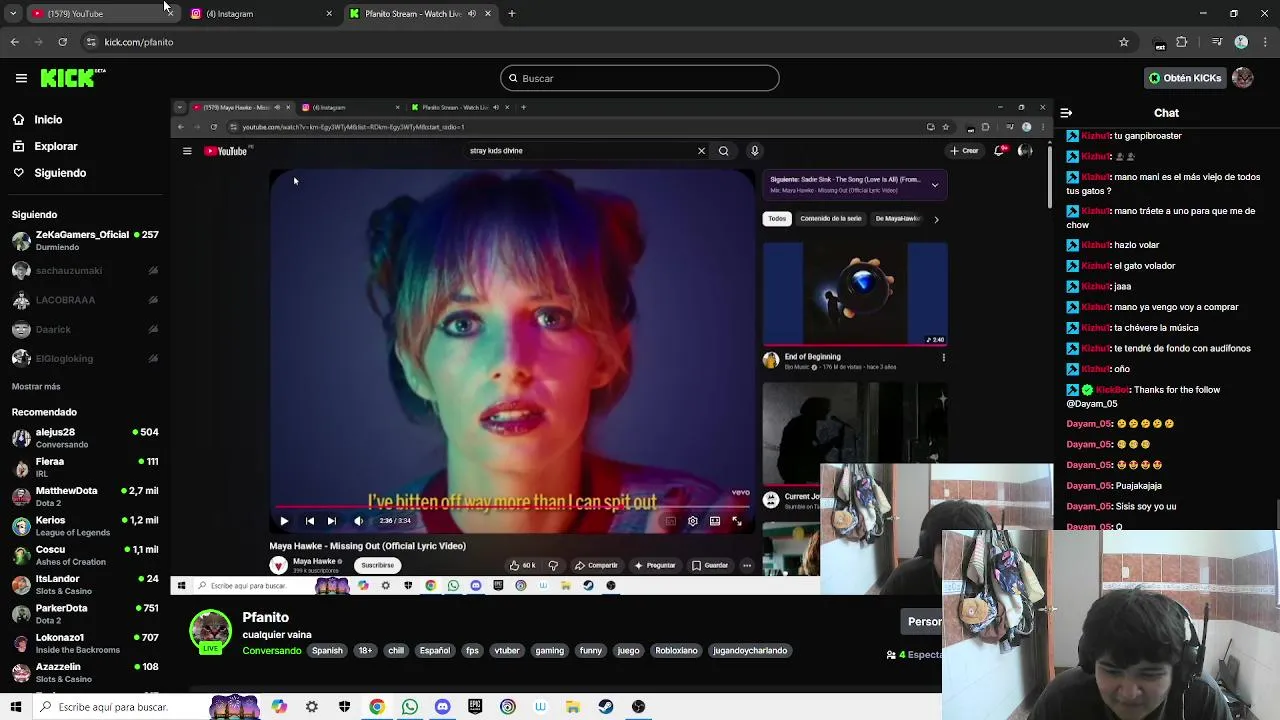Select the chill tag
1280x720 pixels.
click(396, 651)
